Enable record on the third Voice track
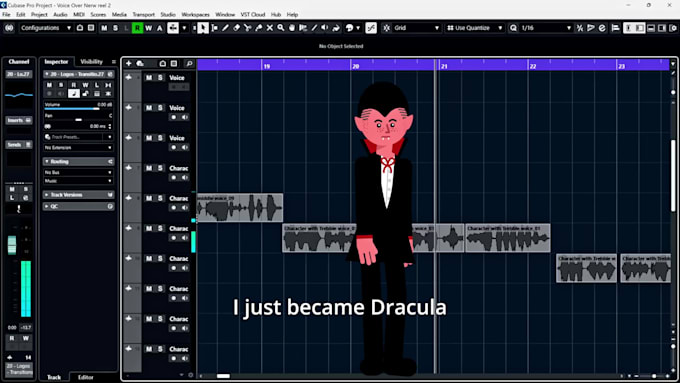This screenshot has width=680, height=383. click(173, 147)
